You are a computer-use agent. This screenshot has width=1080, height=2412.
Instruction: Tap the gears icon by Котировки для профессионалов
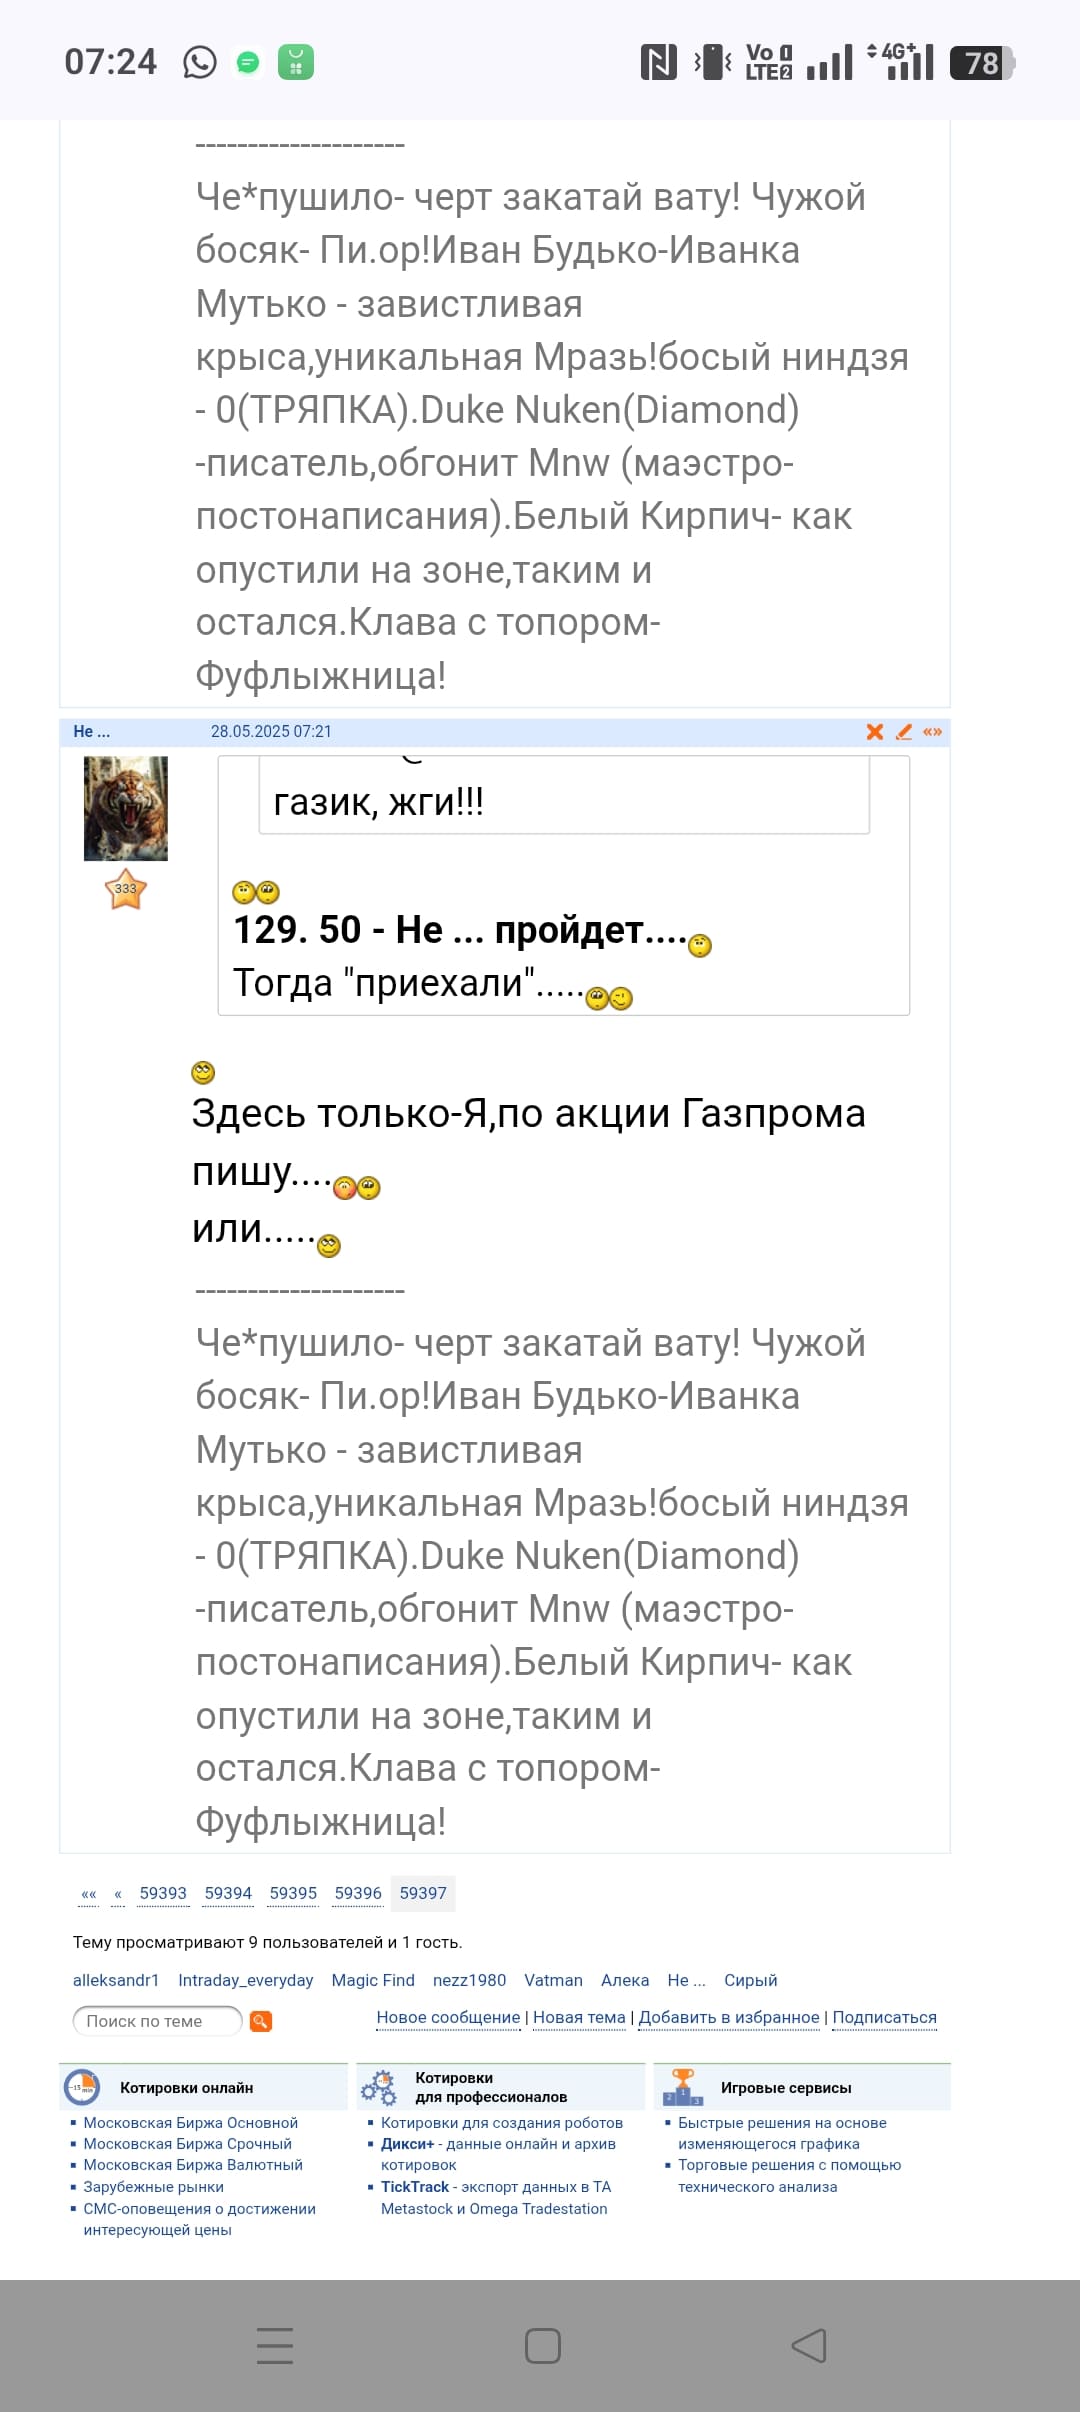pos(379,2087)
